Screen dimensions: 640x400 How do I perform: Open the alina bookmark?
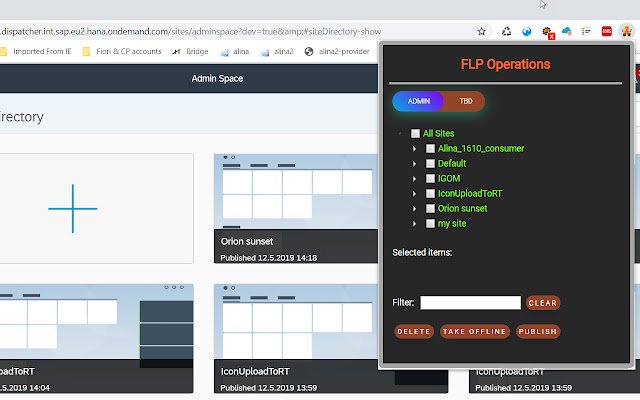click(x=235, y=51)
